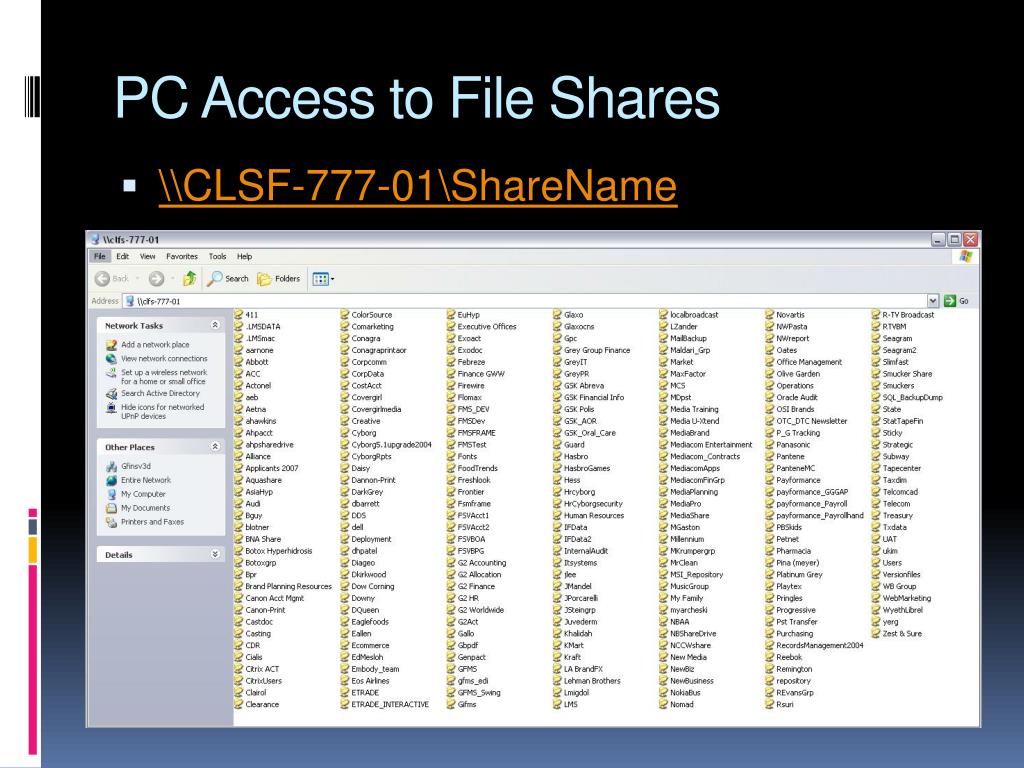The image size is (1024, 768).
Task: Open the Tools menu
Action: [x=217, y=257]
